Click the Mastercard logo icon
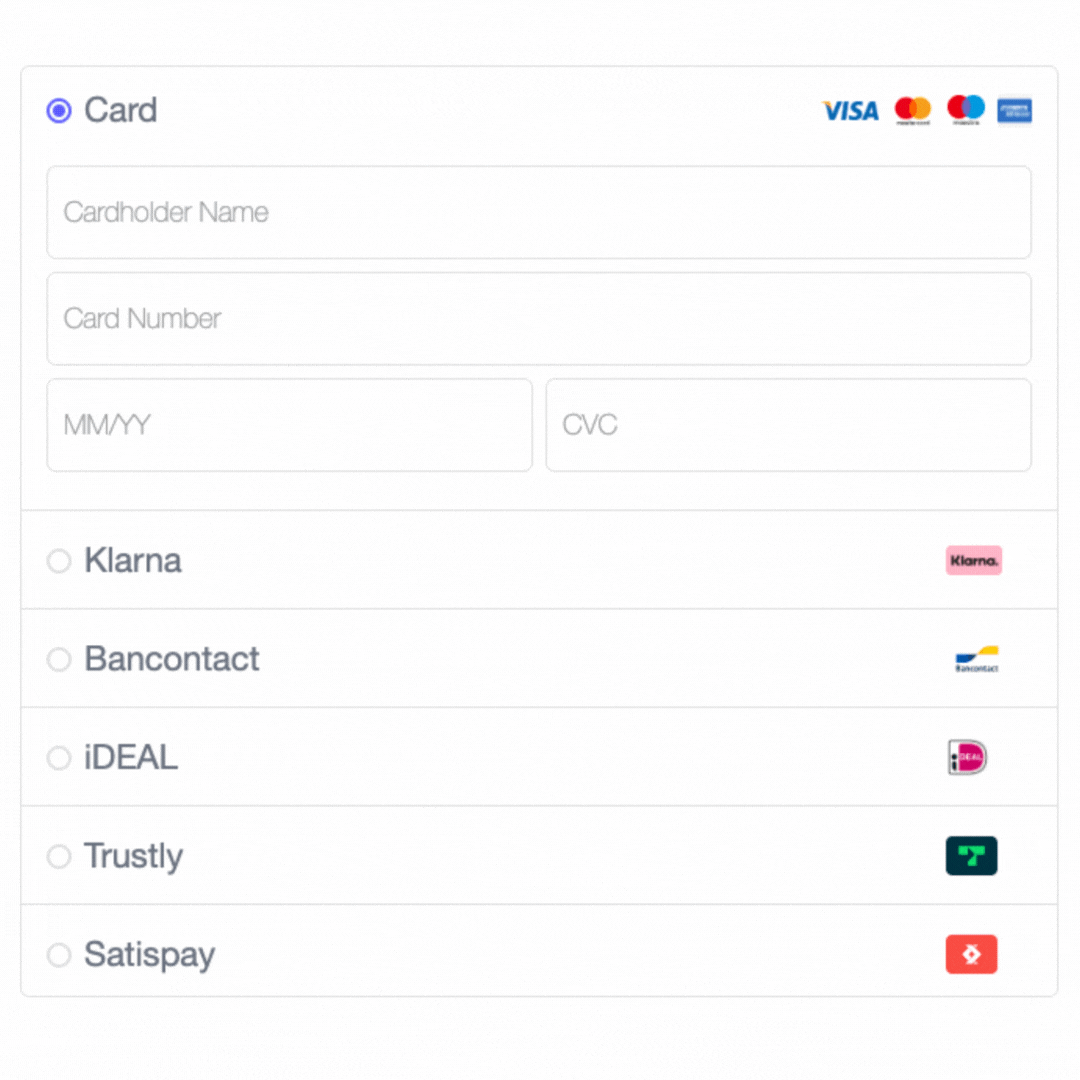This screenshot has height=1080, width=1080. [912, 110]
